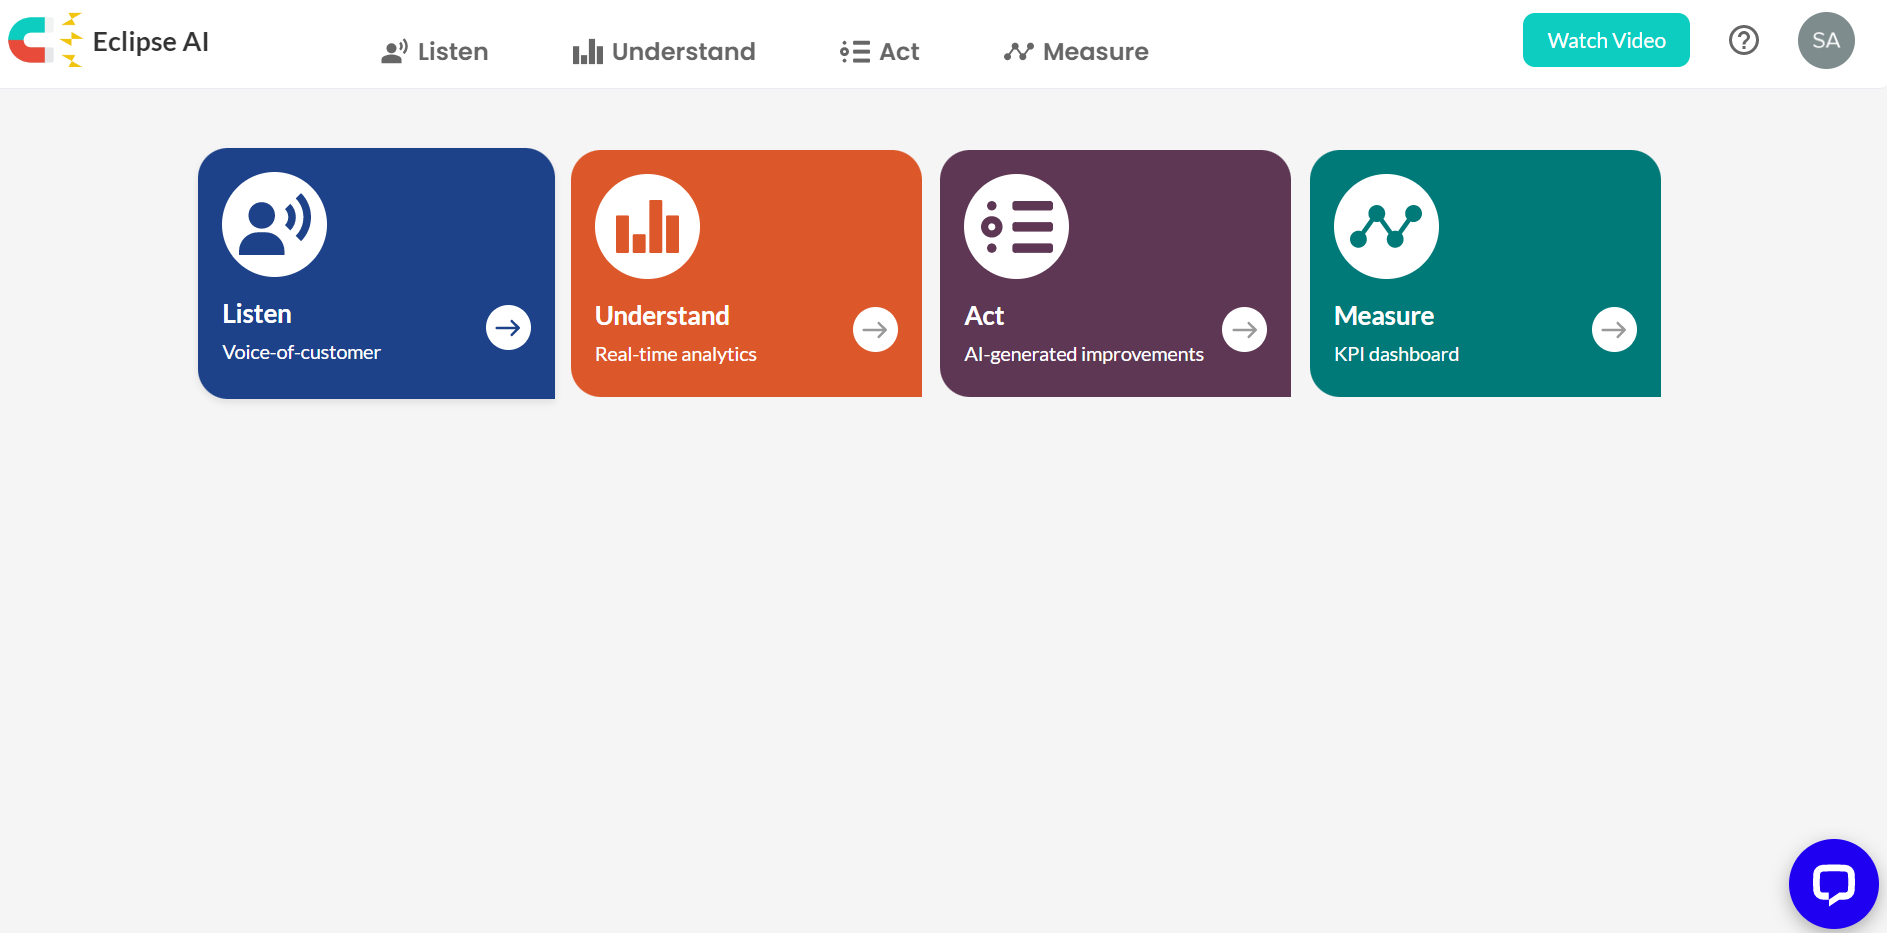Viewport: 1887px width, 933px height.
Task: Open the Understand menu in navigation bar
Action: coord(664,51)
